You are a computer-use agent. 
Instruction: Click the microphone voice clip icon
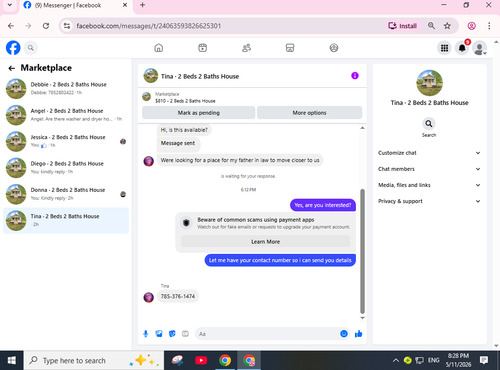(x=146, y=334)
